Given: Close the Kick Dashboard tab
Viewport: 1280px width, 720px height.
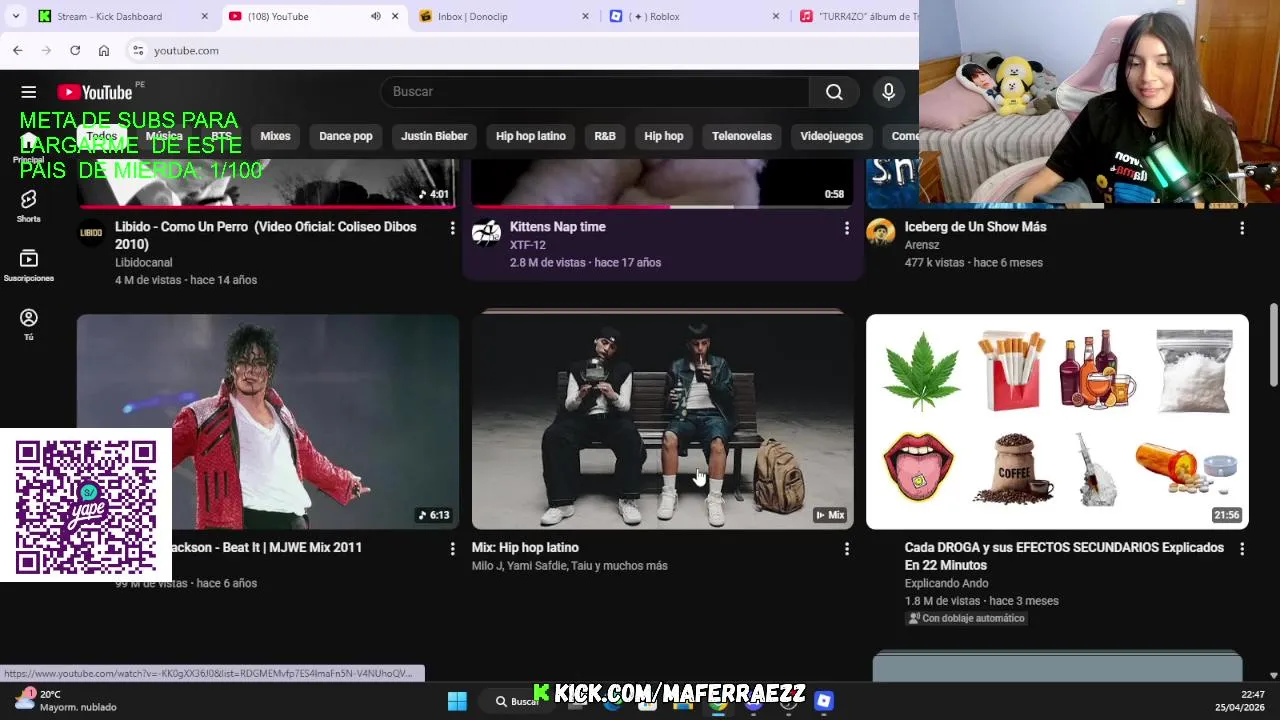Looking at the screenshot, I should pyautogui.click(x=205, y=16).
